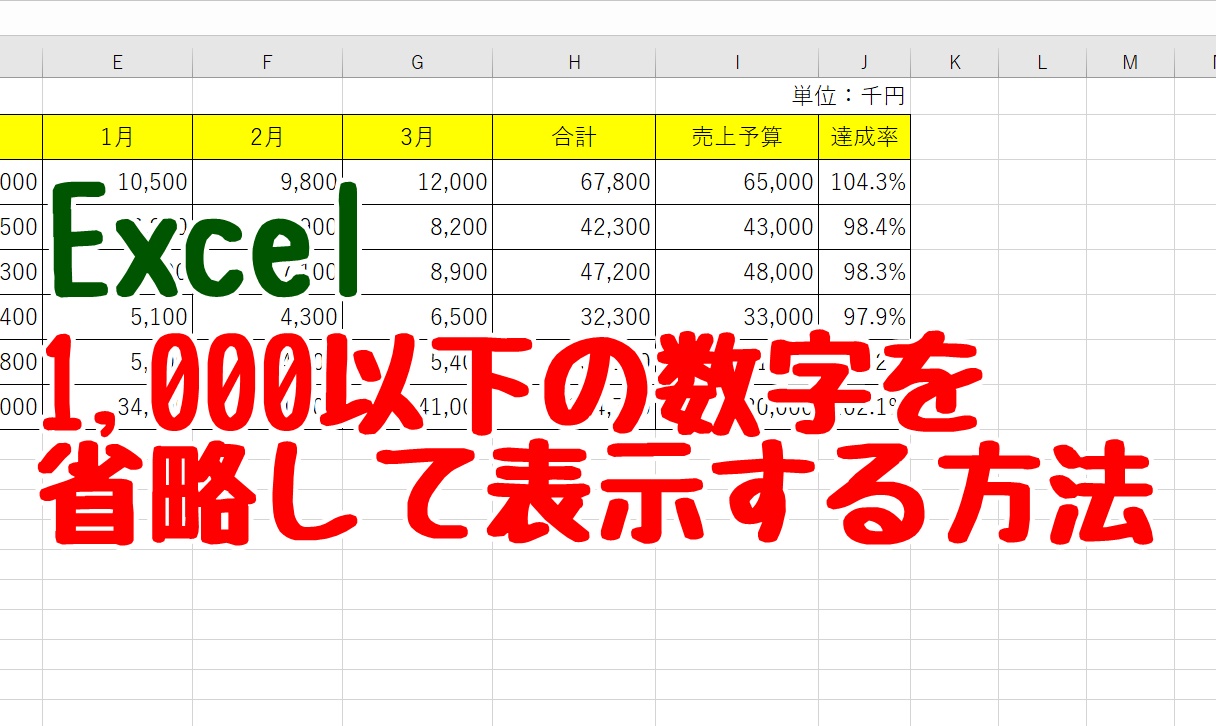Click the cell containing 5,100
Image resolution: width=1216 pixels, height=726 pixels.
click(x=117, y=317)
